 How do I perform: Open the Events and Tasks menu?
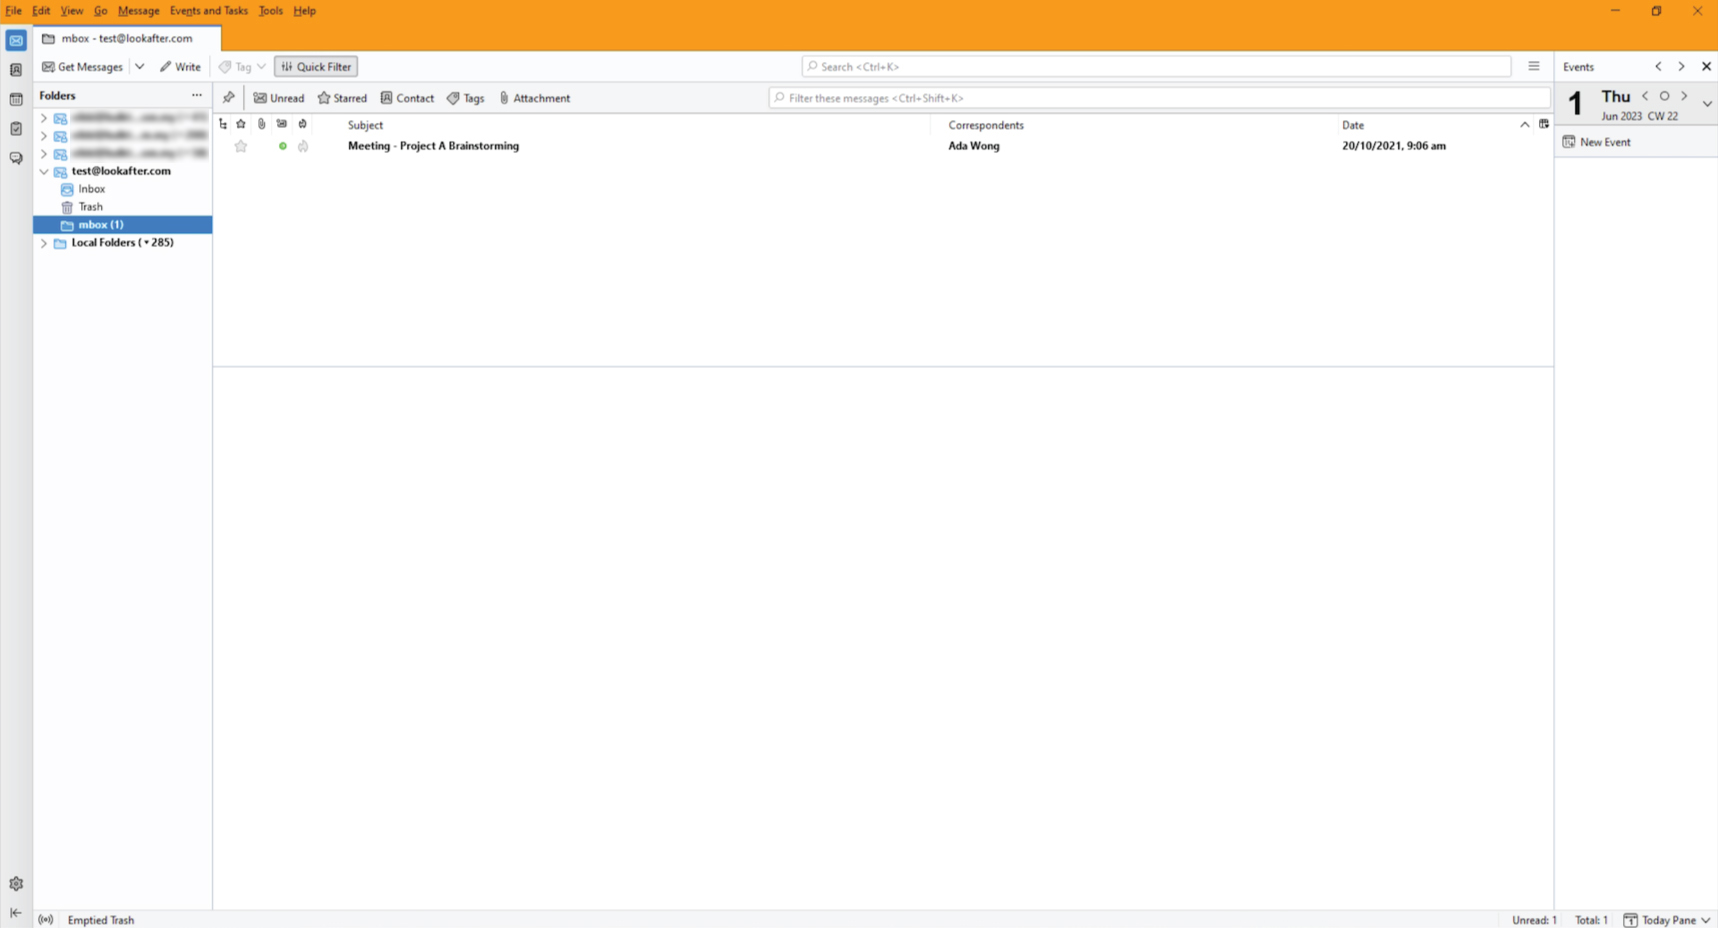coord(208,11)
